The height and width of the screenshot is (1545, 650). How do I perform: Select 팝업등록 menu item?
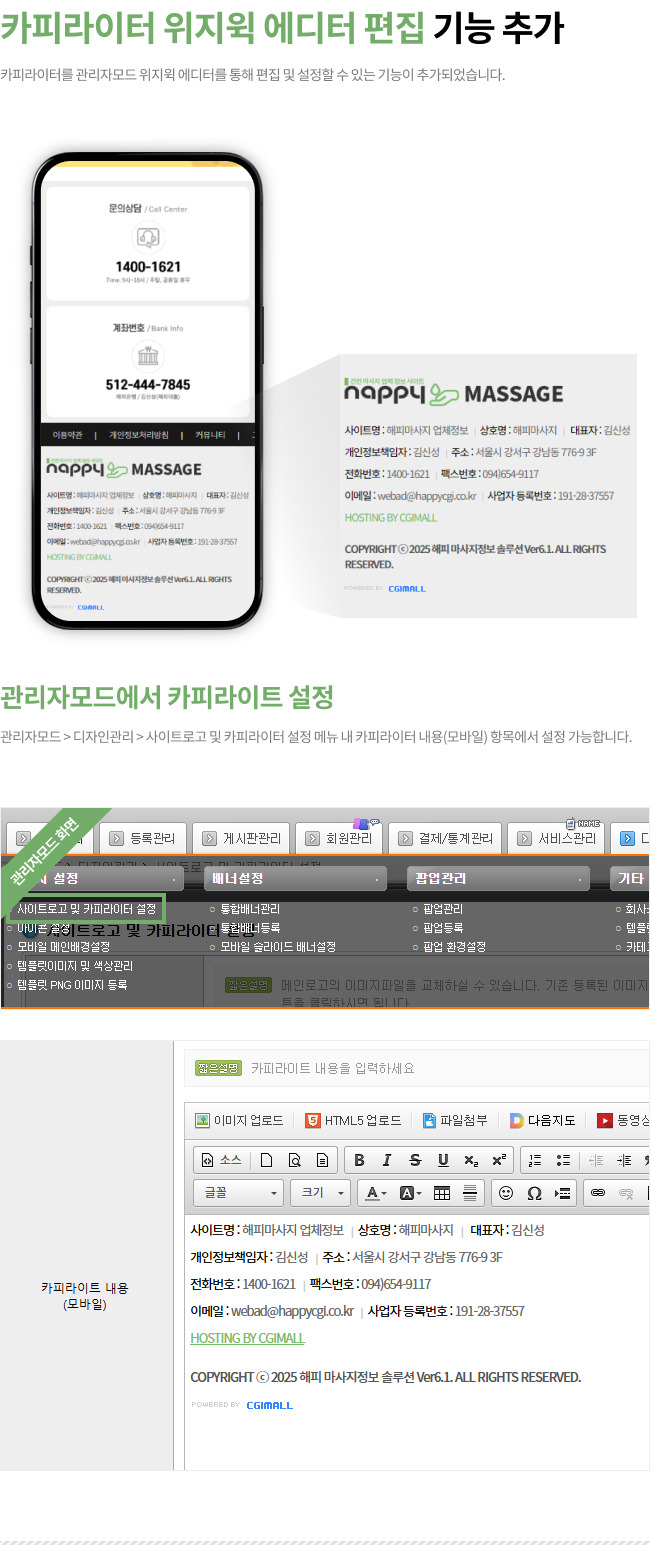coord(443,928)
